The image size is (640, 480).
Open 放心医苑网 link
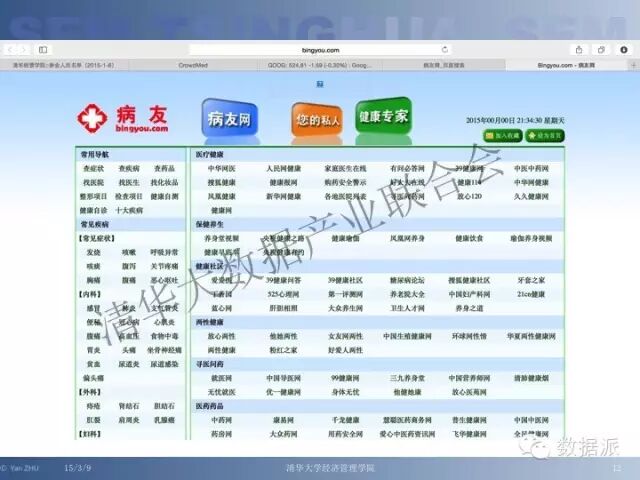point(469,392)
